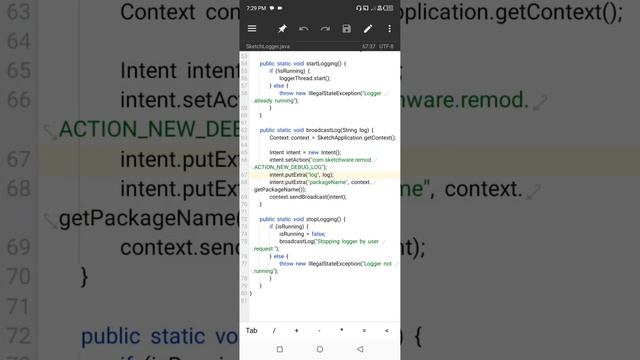Tap Android recent apps square button
Screen dimensions: 640x360
point(280,349)
